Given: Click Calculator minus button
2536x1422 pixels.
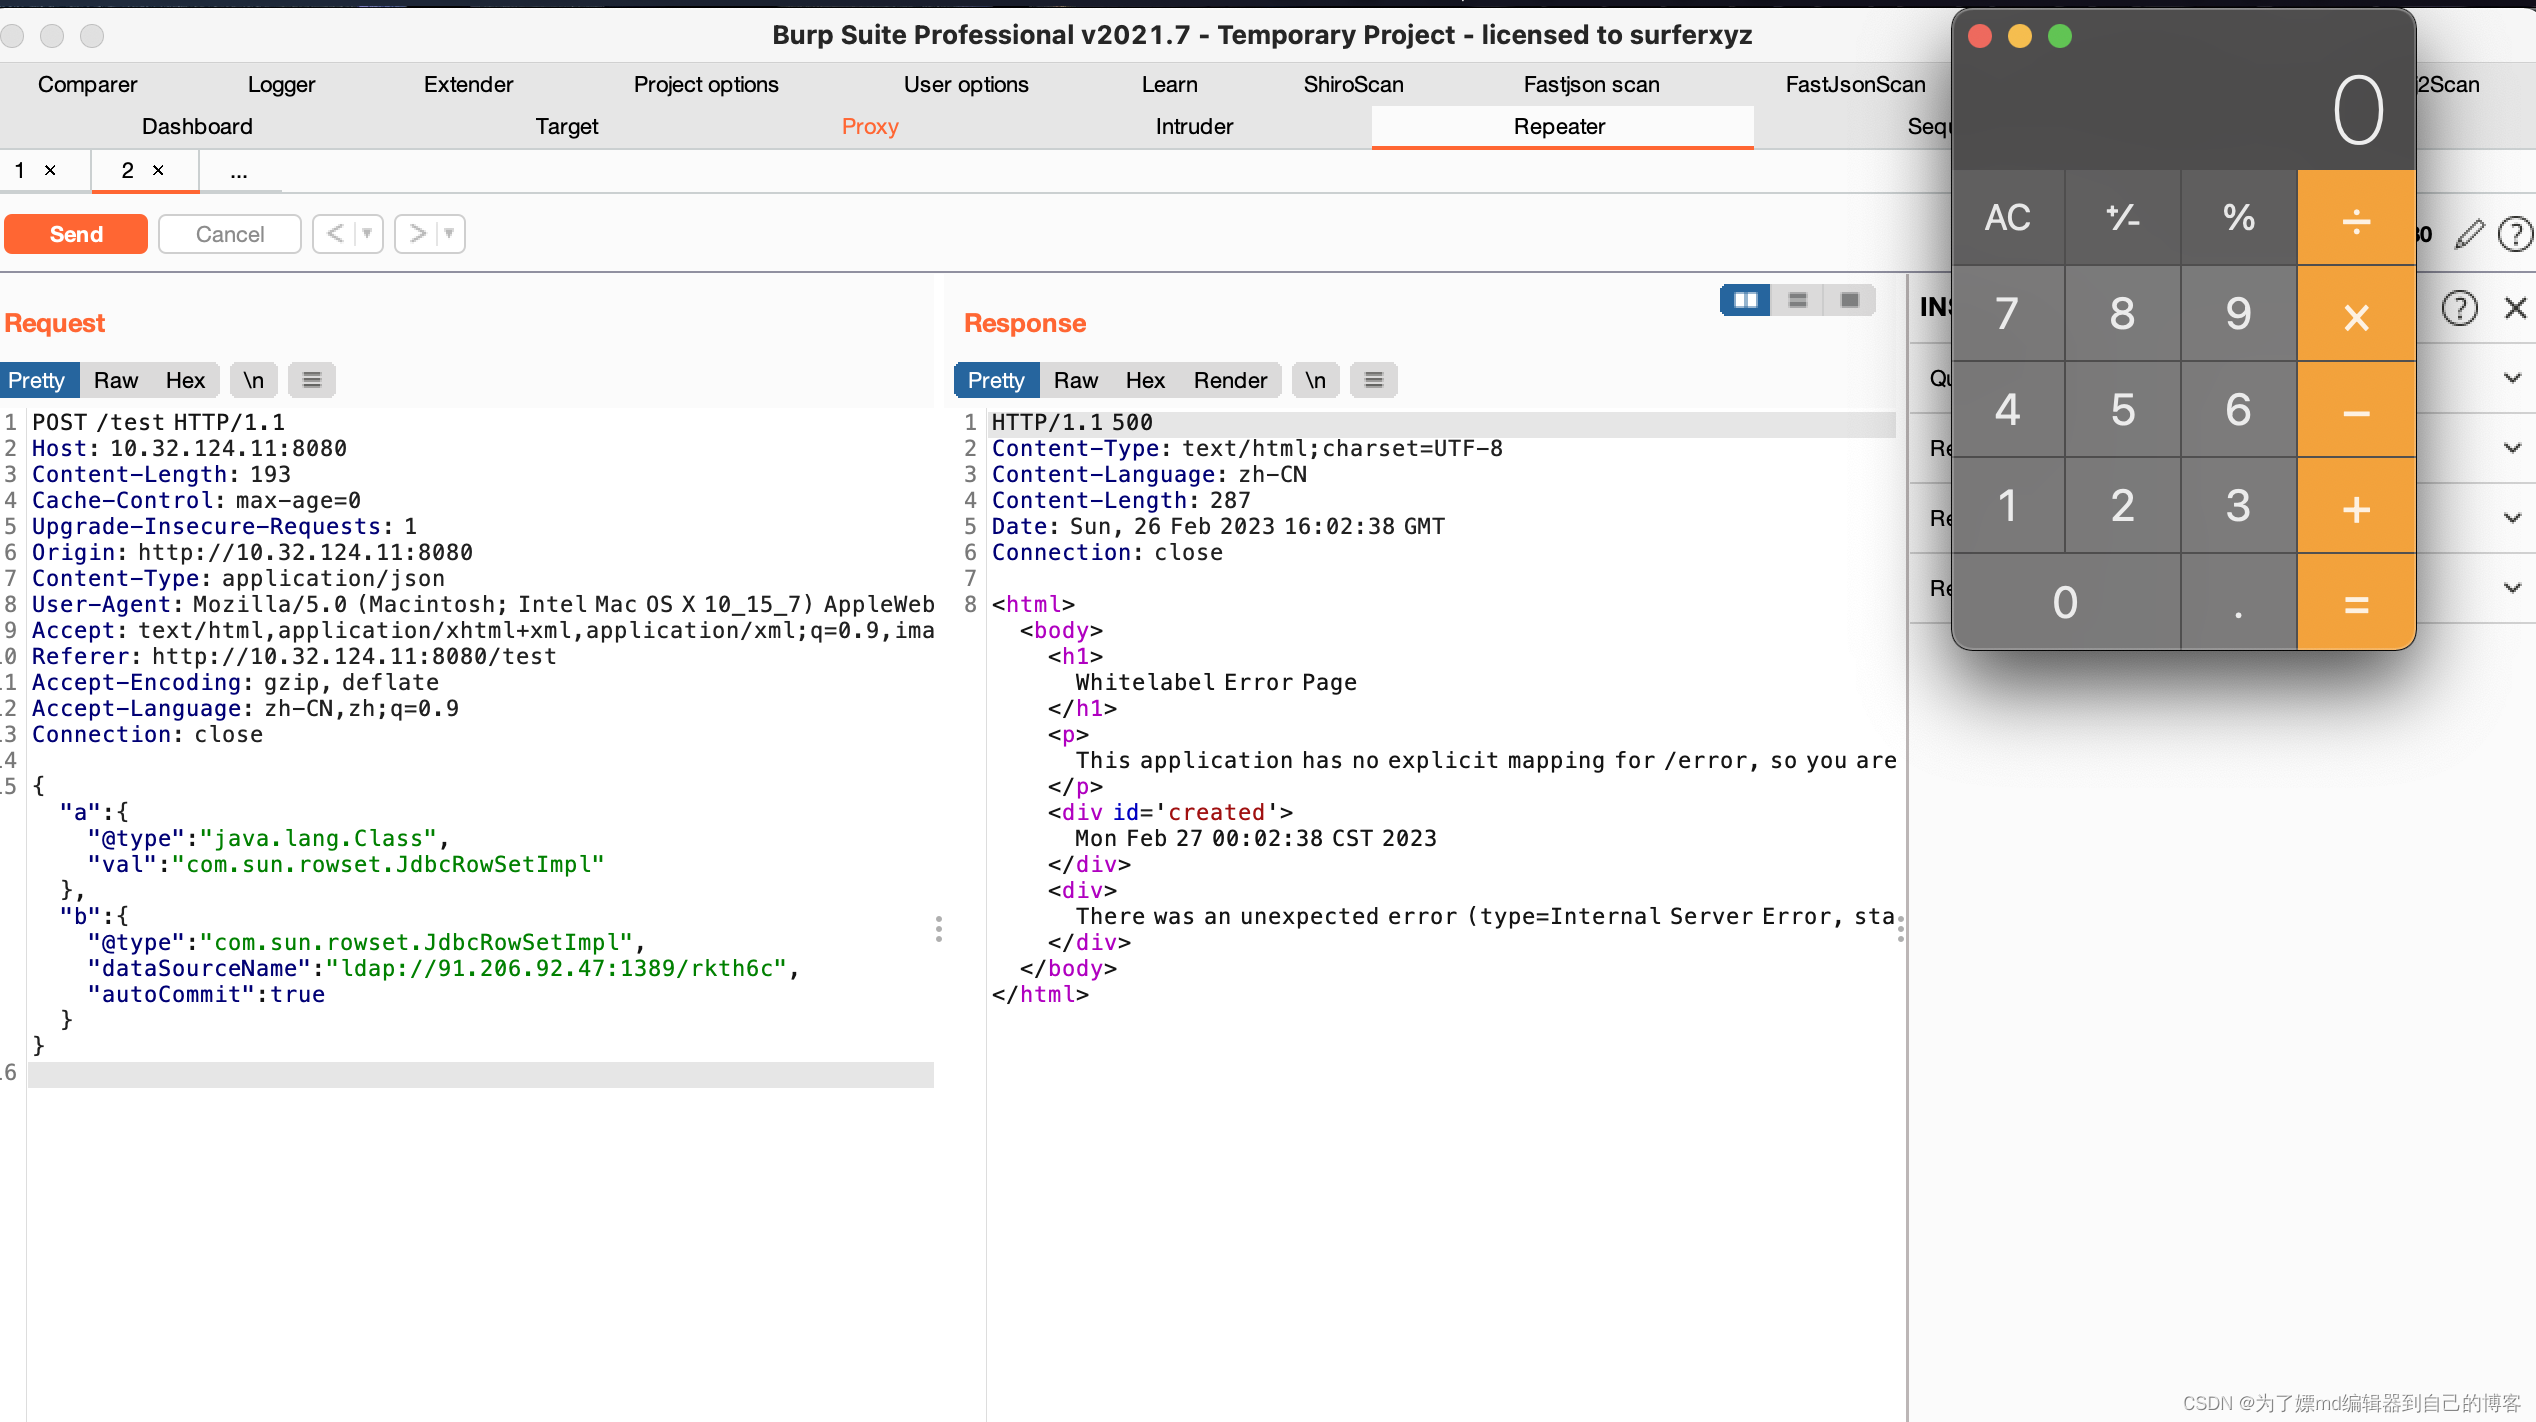Looking at the screenshot, I should [x=2357, y=410].
